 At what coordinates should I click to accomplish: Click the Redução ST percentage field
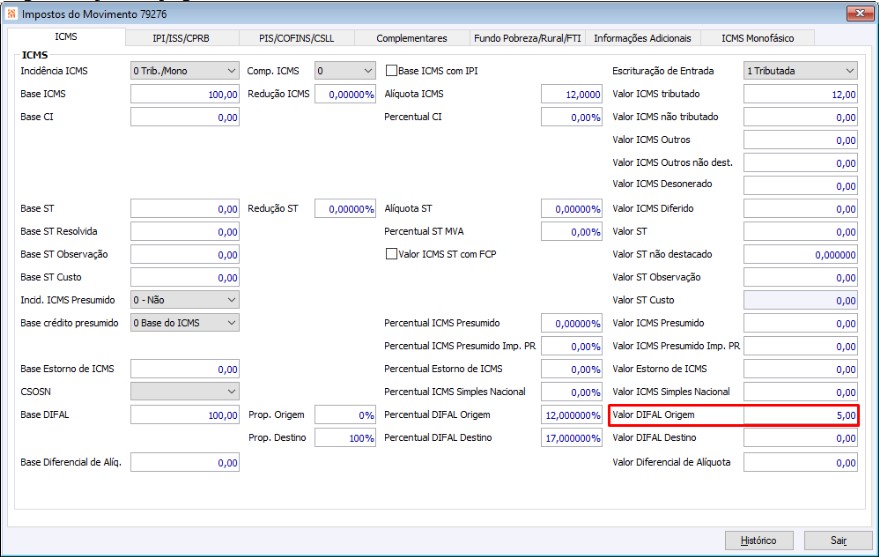[345, 208]
